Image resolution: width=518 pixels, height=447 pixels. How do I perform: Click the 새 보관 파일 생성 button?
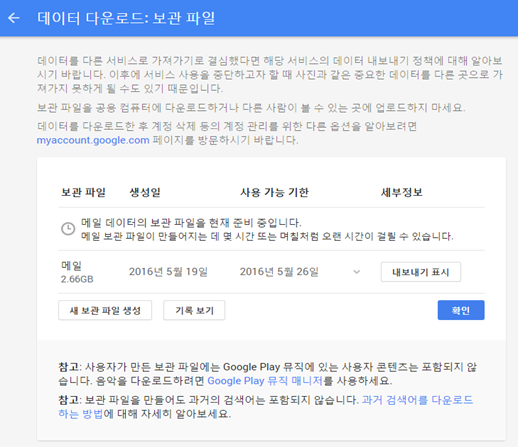pos(105,310)
